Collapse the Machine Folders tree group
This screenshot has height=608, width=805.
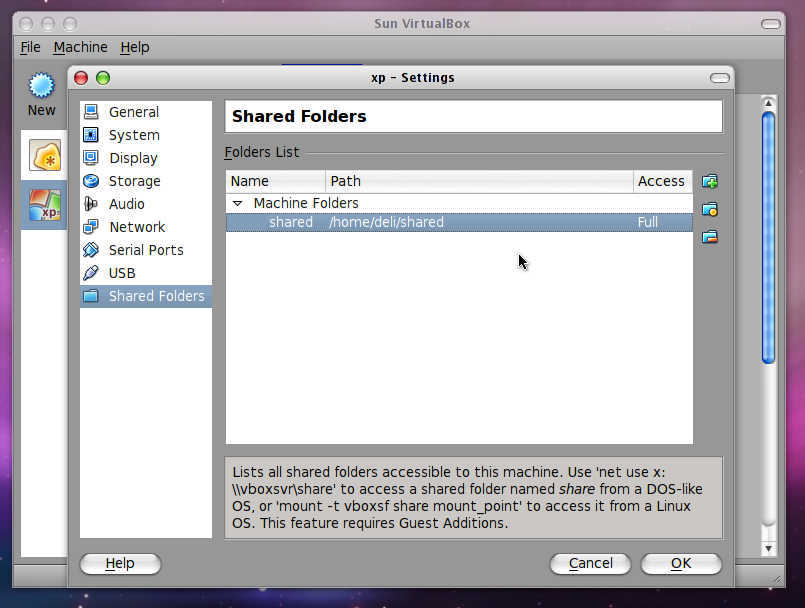point(237,203)
